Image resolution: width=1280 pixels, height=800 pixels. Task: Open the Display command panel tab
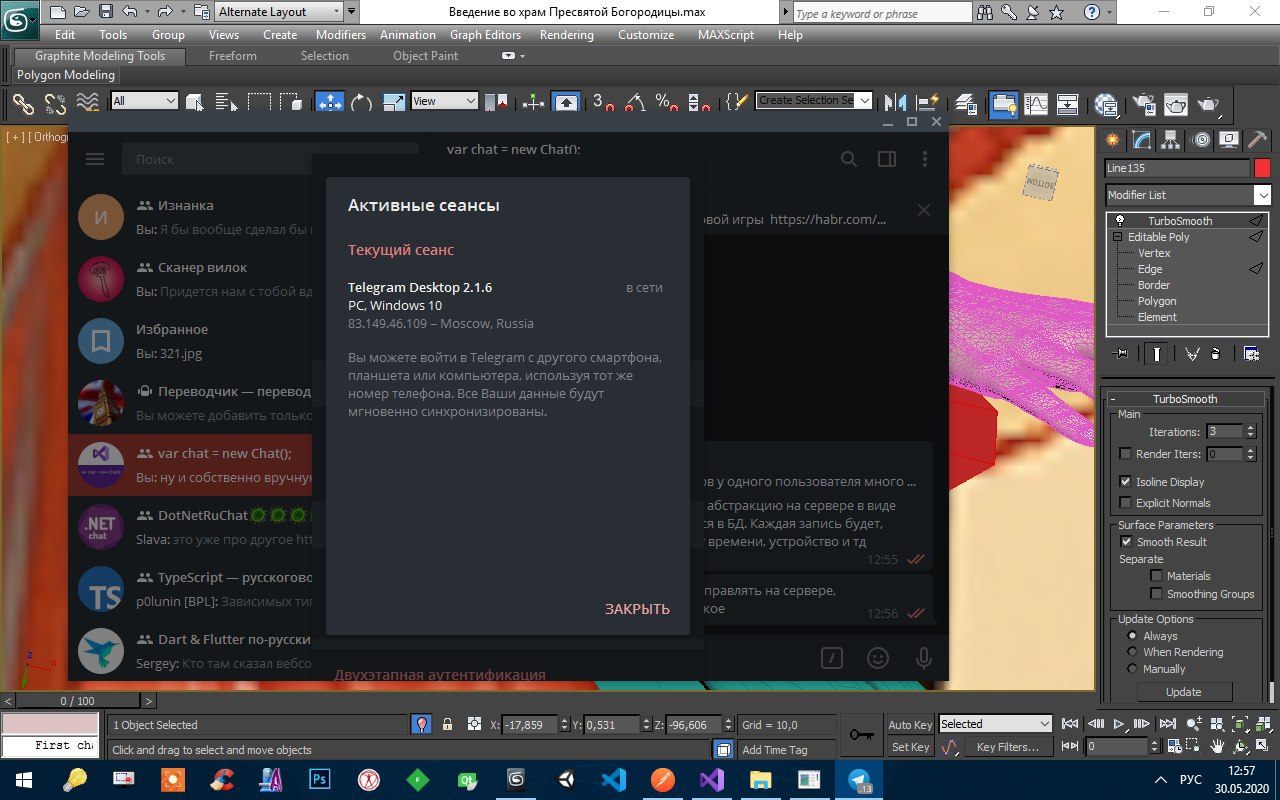[x=1230, y=140]
